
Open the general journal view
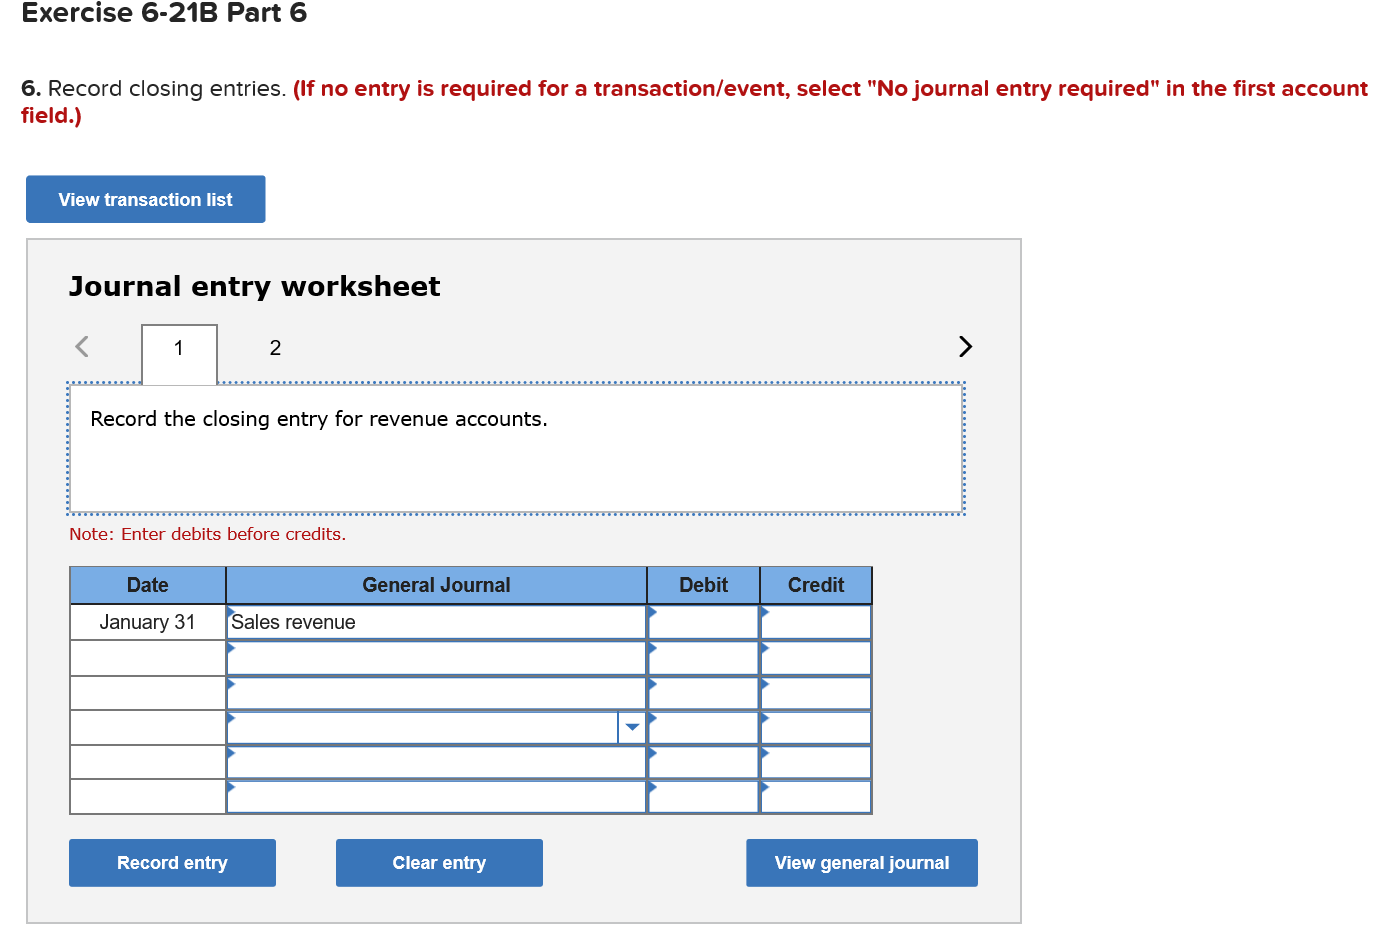(x=861, y=862)
